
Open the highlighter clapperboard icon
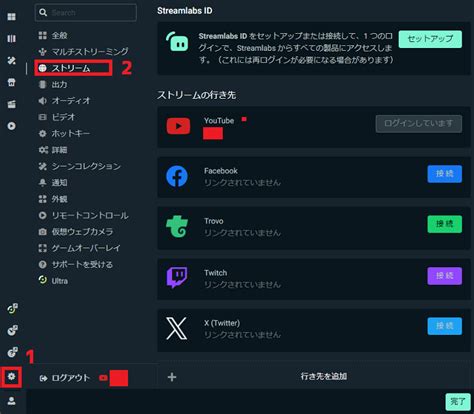coord(12,104)
